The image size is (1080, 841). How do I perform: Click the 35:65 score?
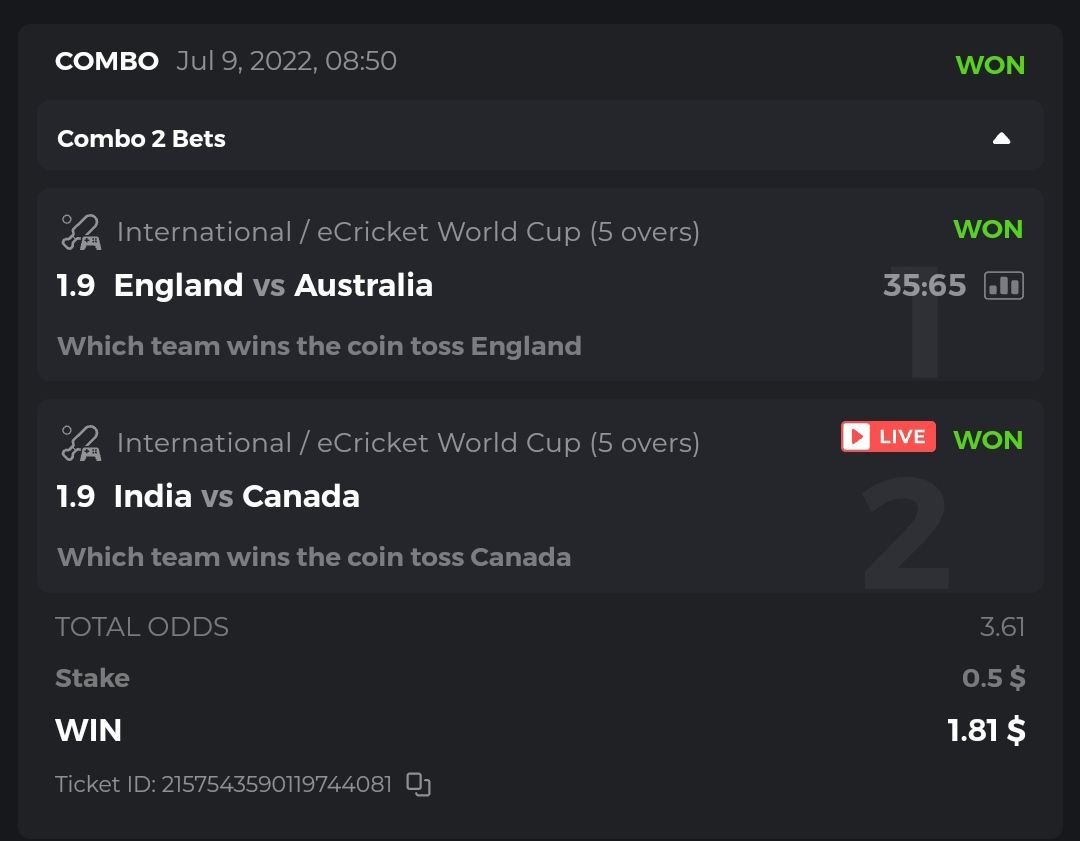click(x=924, y=286)
